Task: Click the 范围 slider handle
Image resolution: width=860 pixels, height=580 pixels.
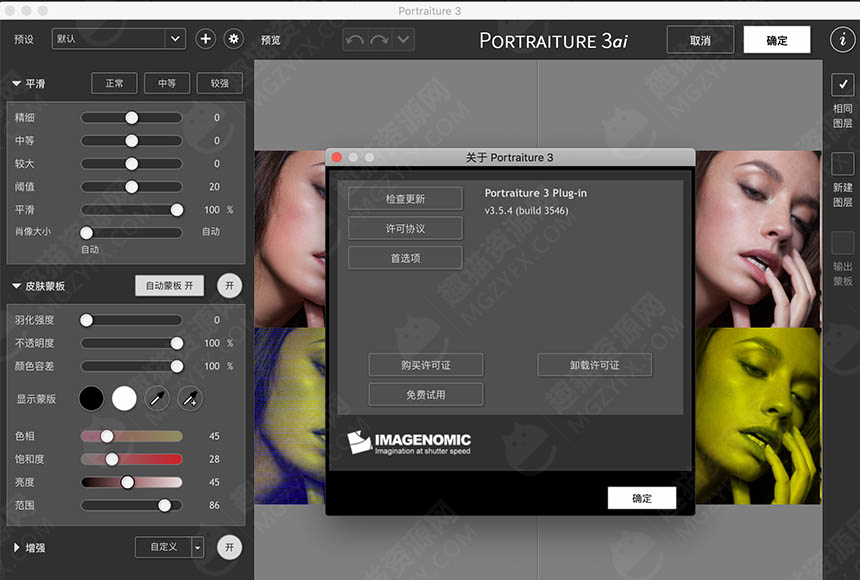Action: [x=165, y=505]
